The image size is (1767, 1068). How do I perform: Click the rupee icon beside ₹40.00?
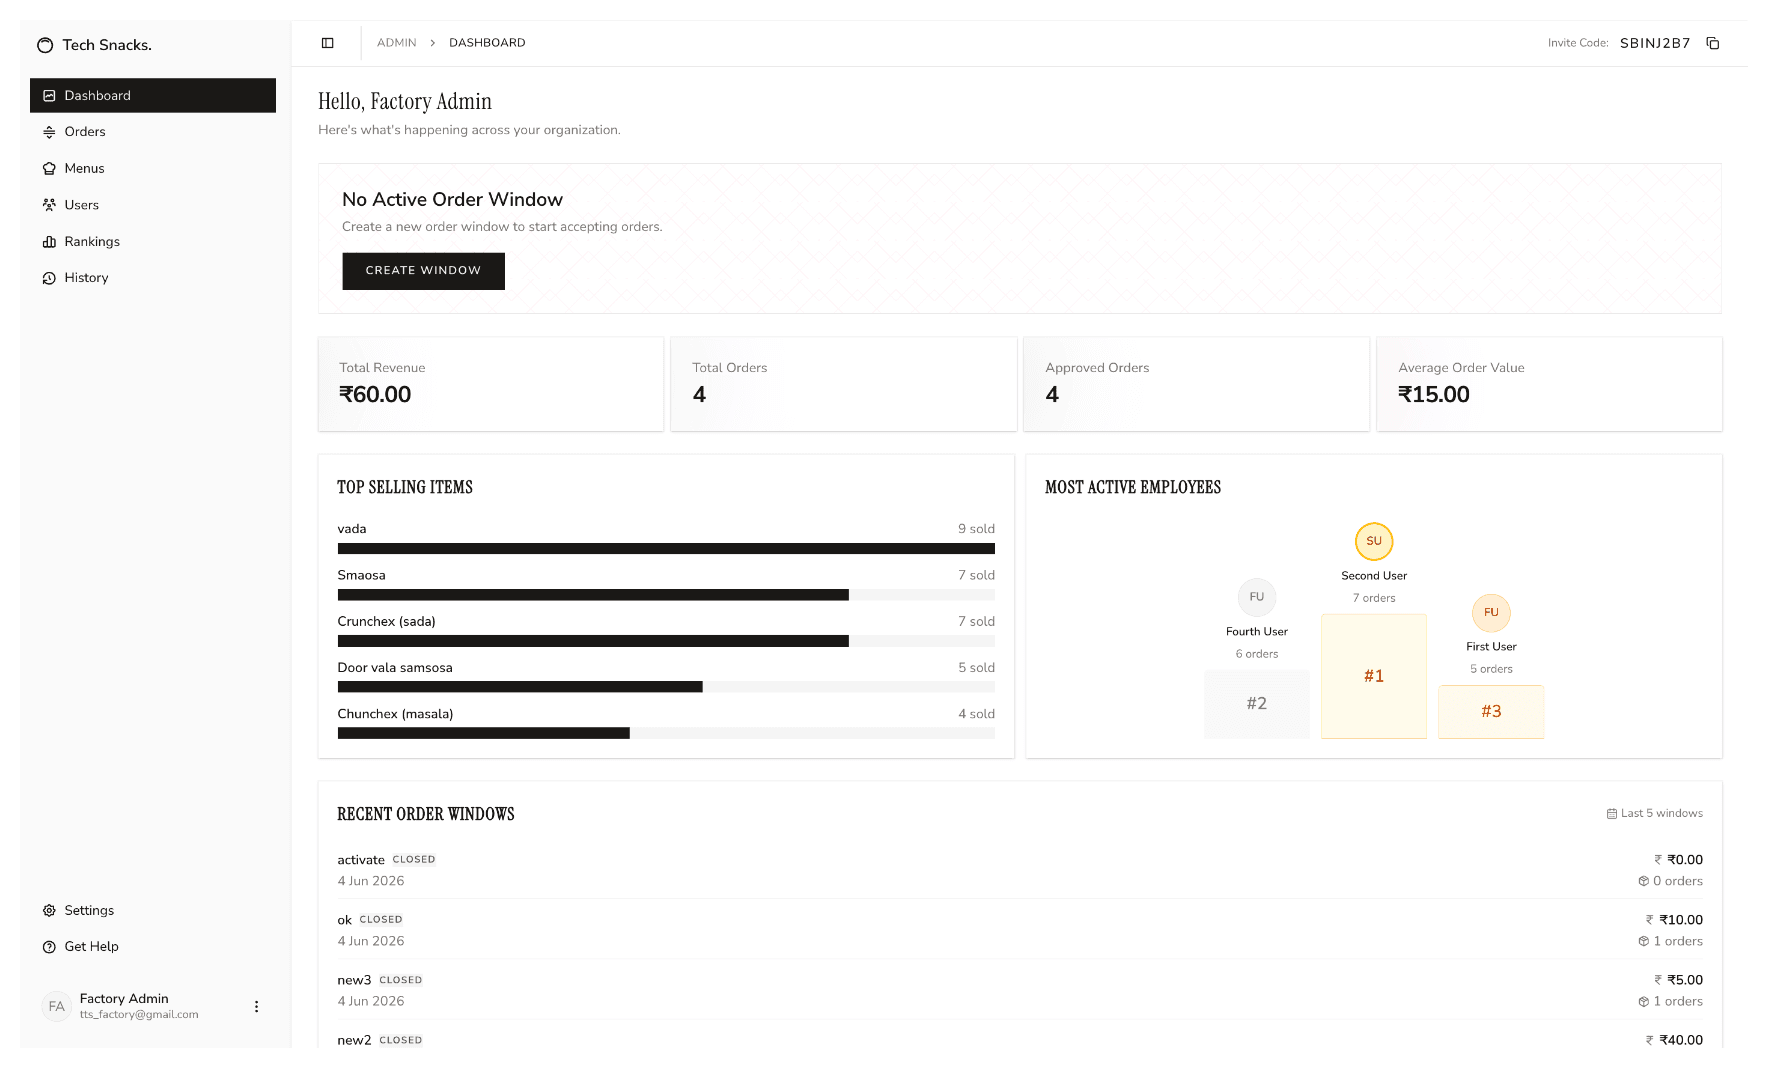[1650, 1040]
